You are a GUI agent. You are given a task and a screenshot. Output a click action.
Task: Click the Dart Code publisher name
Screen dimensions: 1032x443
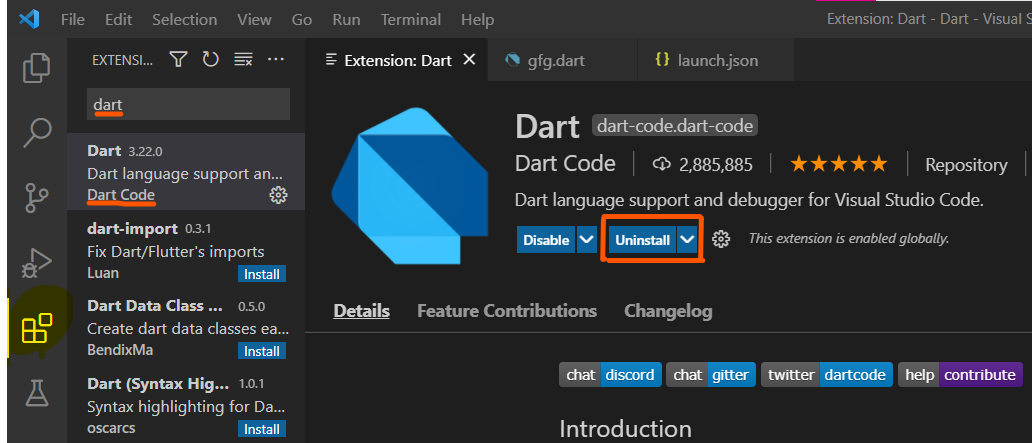coord(565,163)
